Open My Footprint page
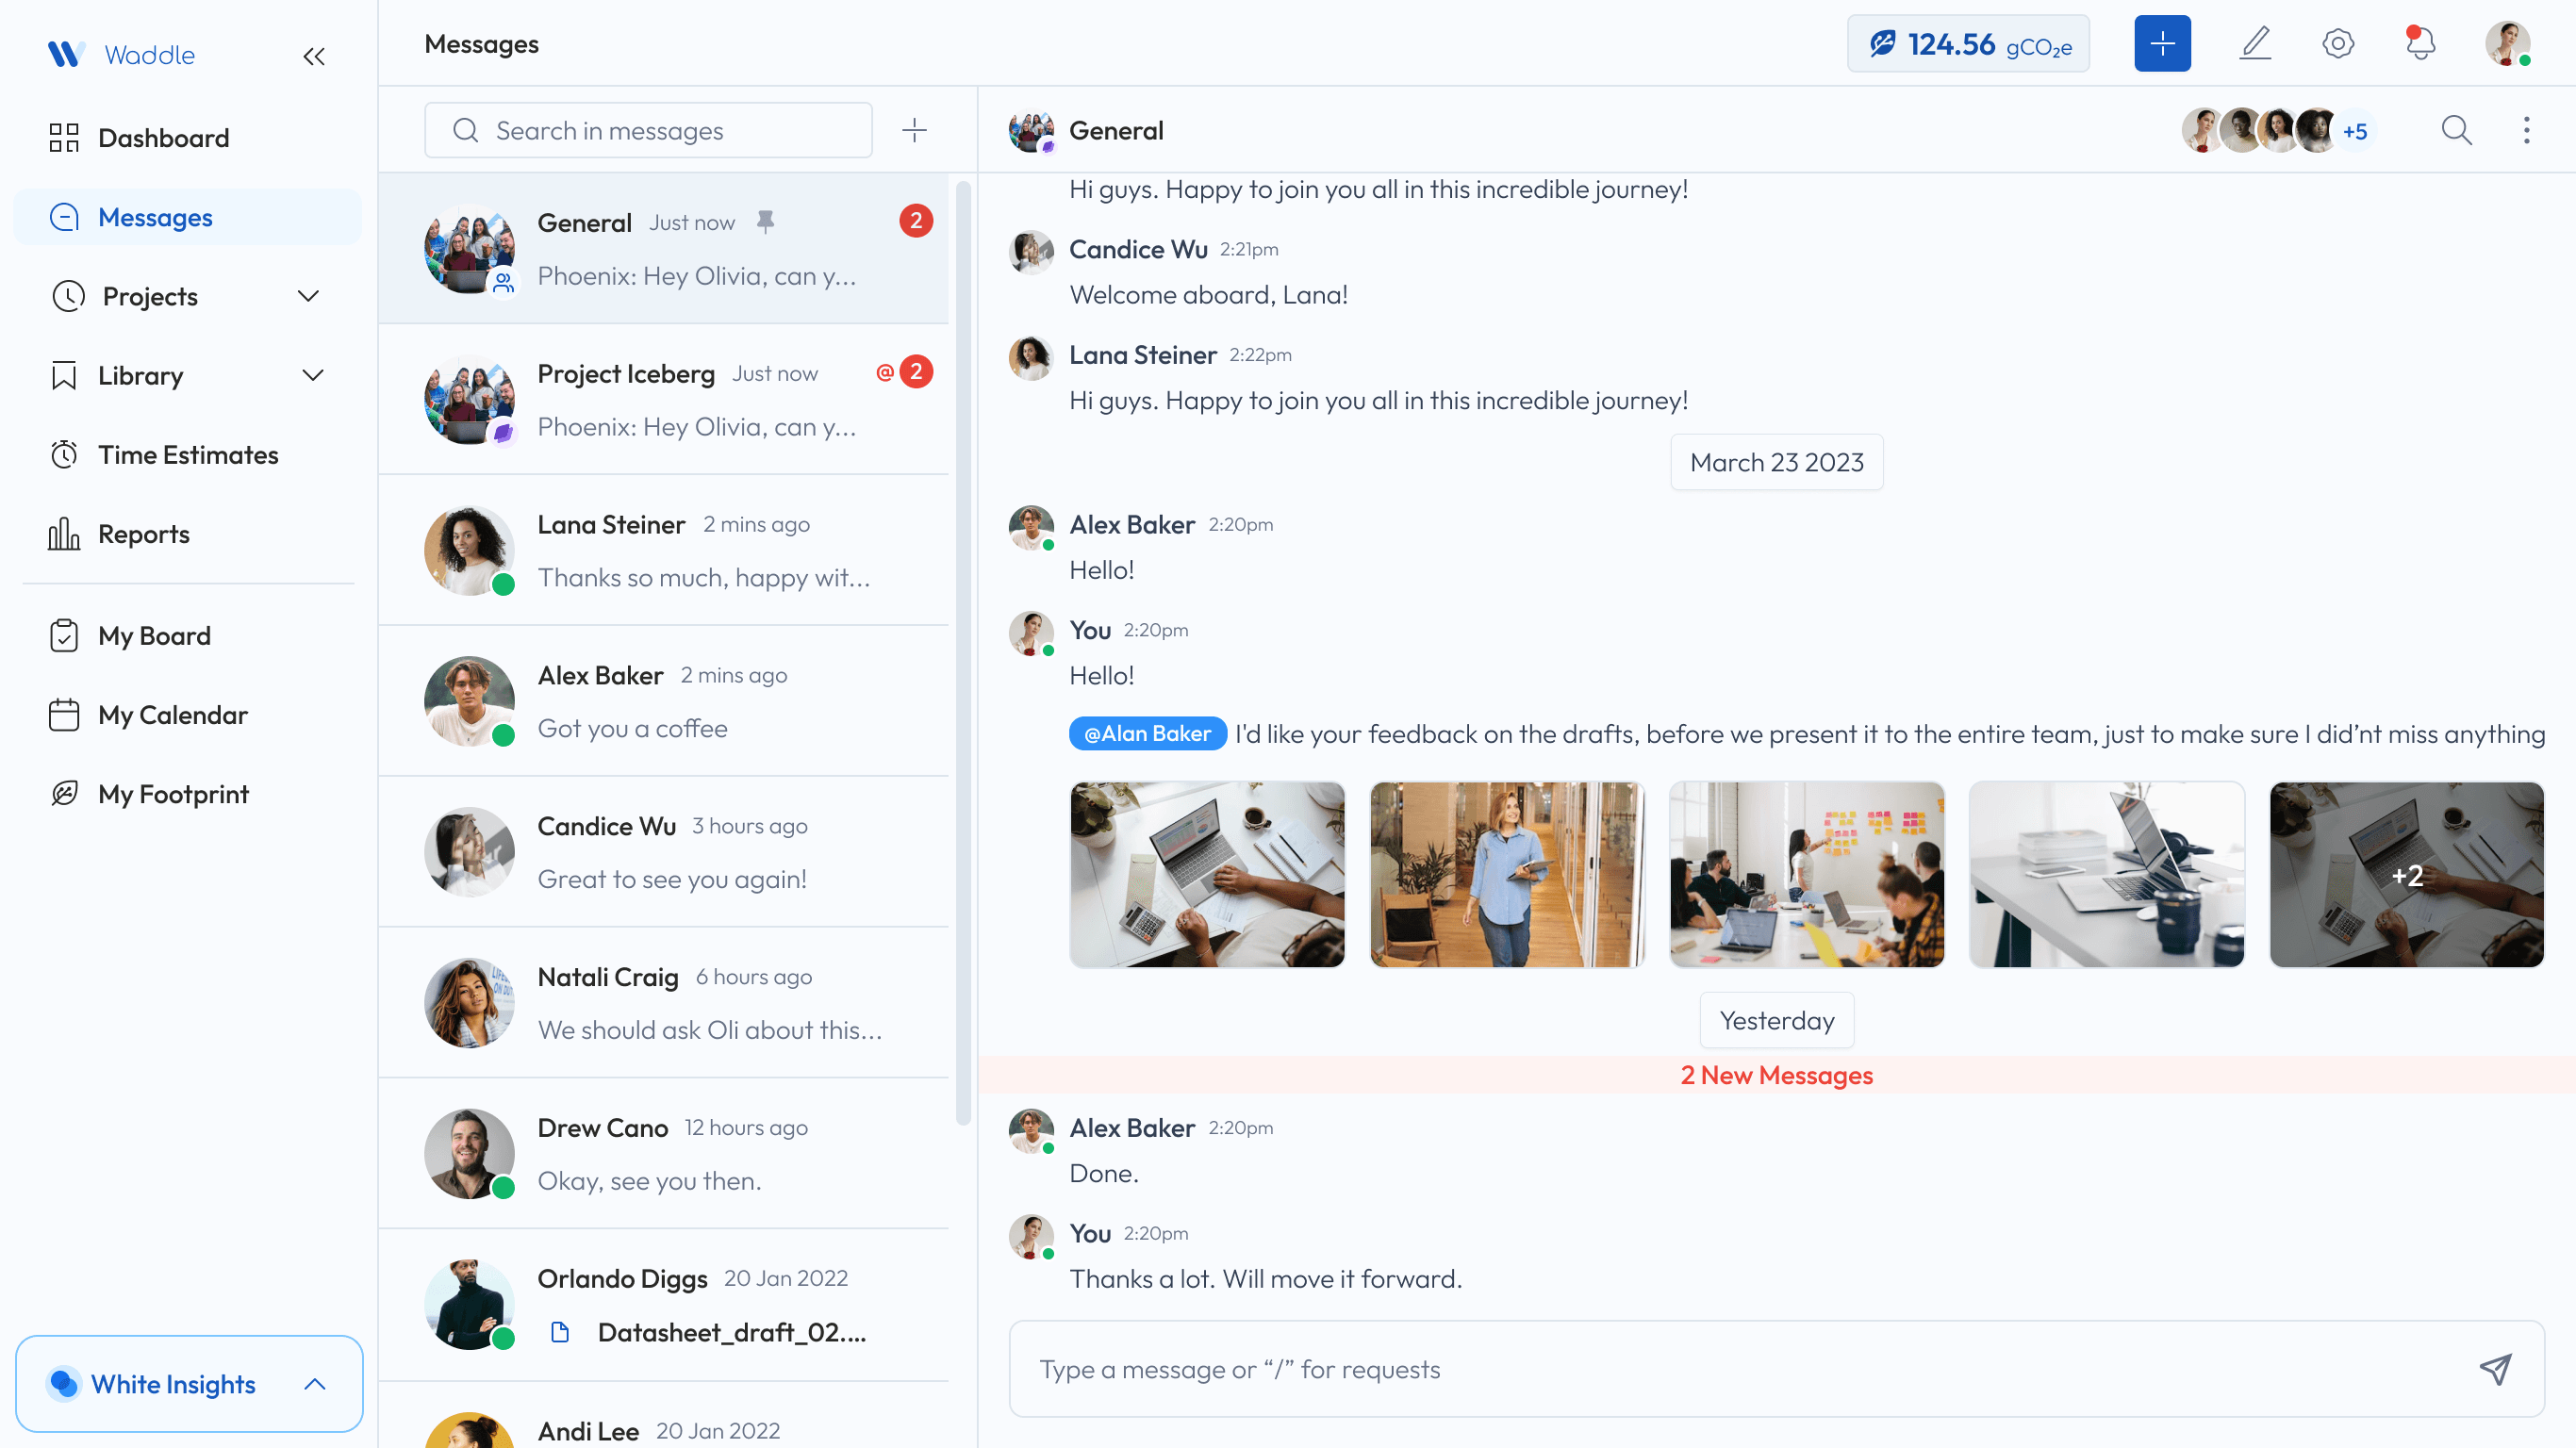The height and width of the screenshot is (1448, 2576). click(x=188, y=794)
